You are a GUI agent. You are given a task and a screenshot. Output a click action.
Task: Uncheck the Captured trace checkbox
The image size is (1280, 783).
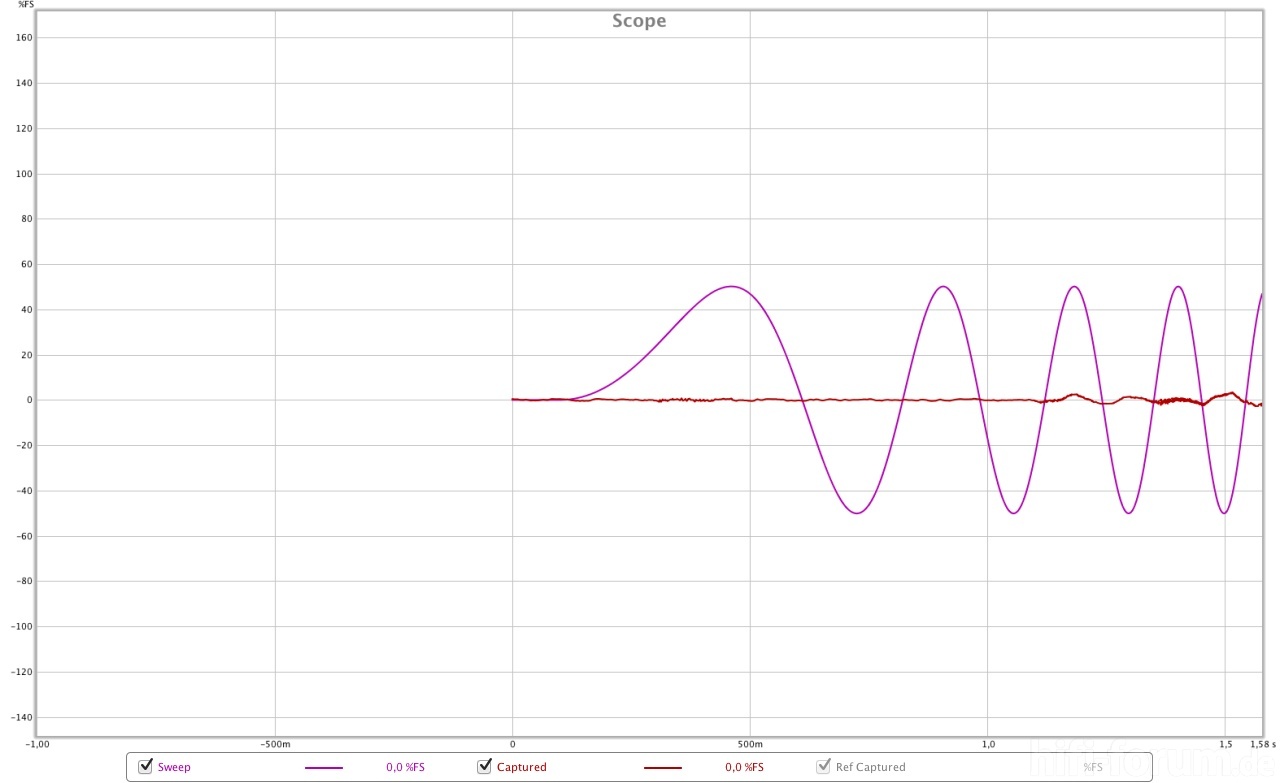point(485,767)
